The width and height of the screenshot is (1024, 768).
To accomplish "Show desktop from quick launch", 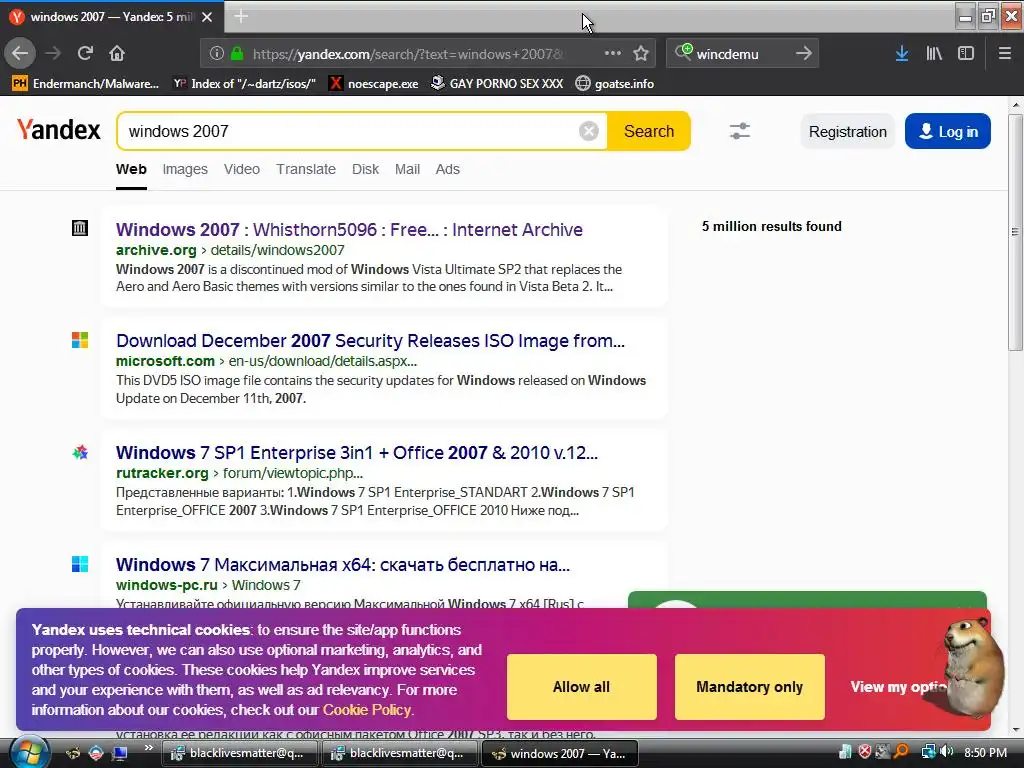I will click(120, 753).
